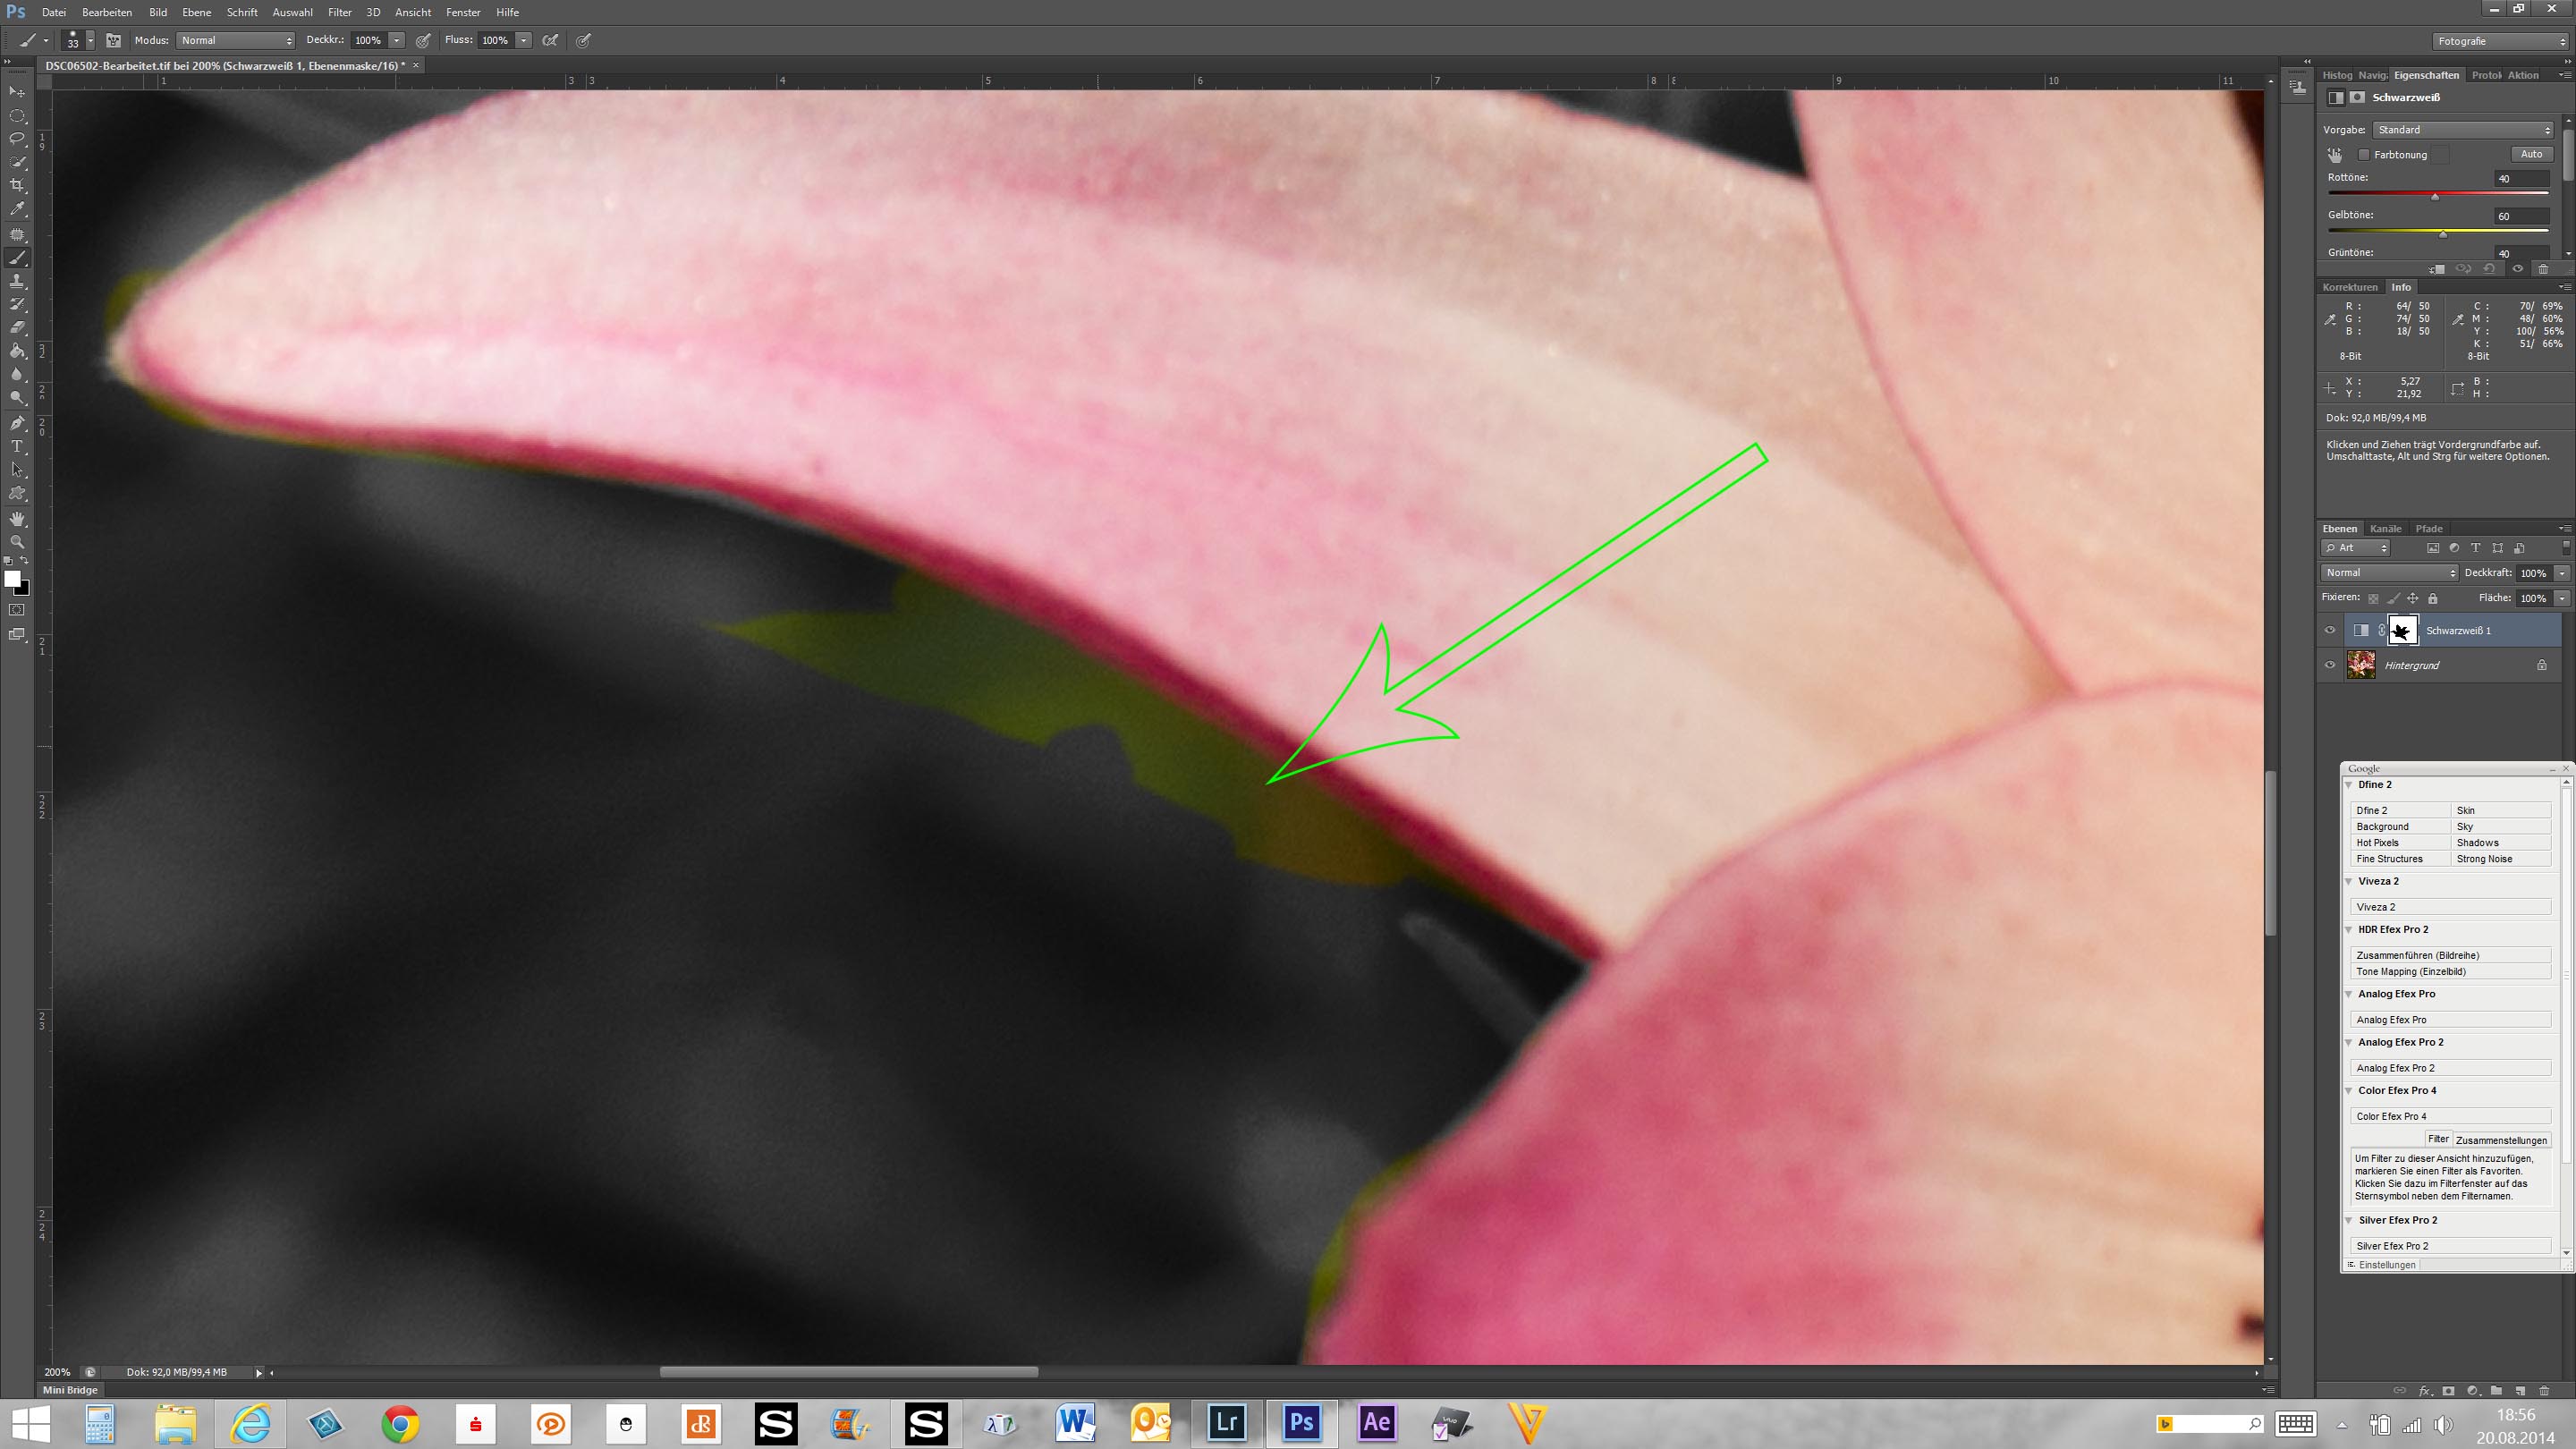Select the Move tool

tap(17, 91)
